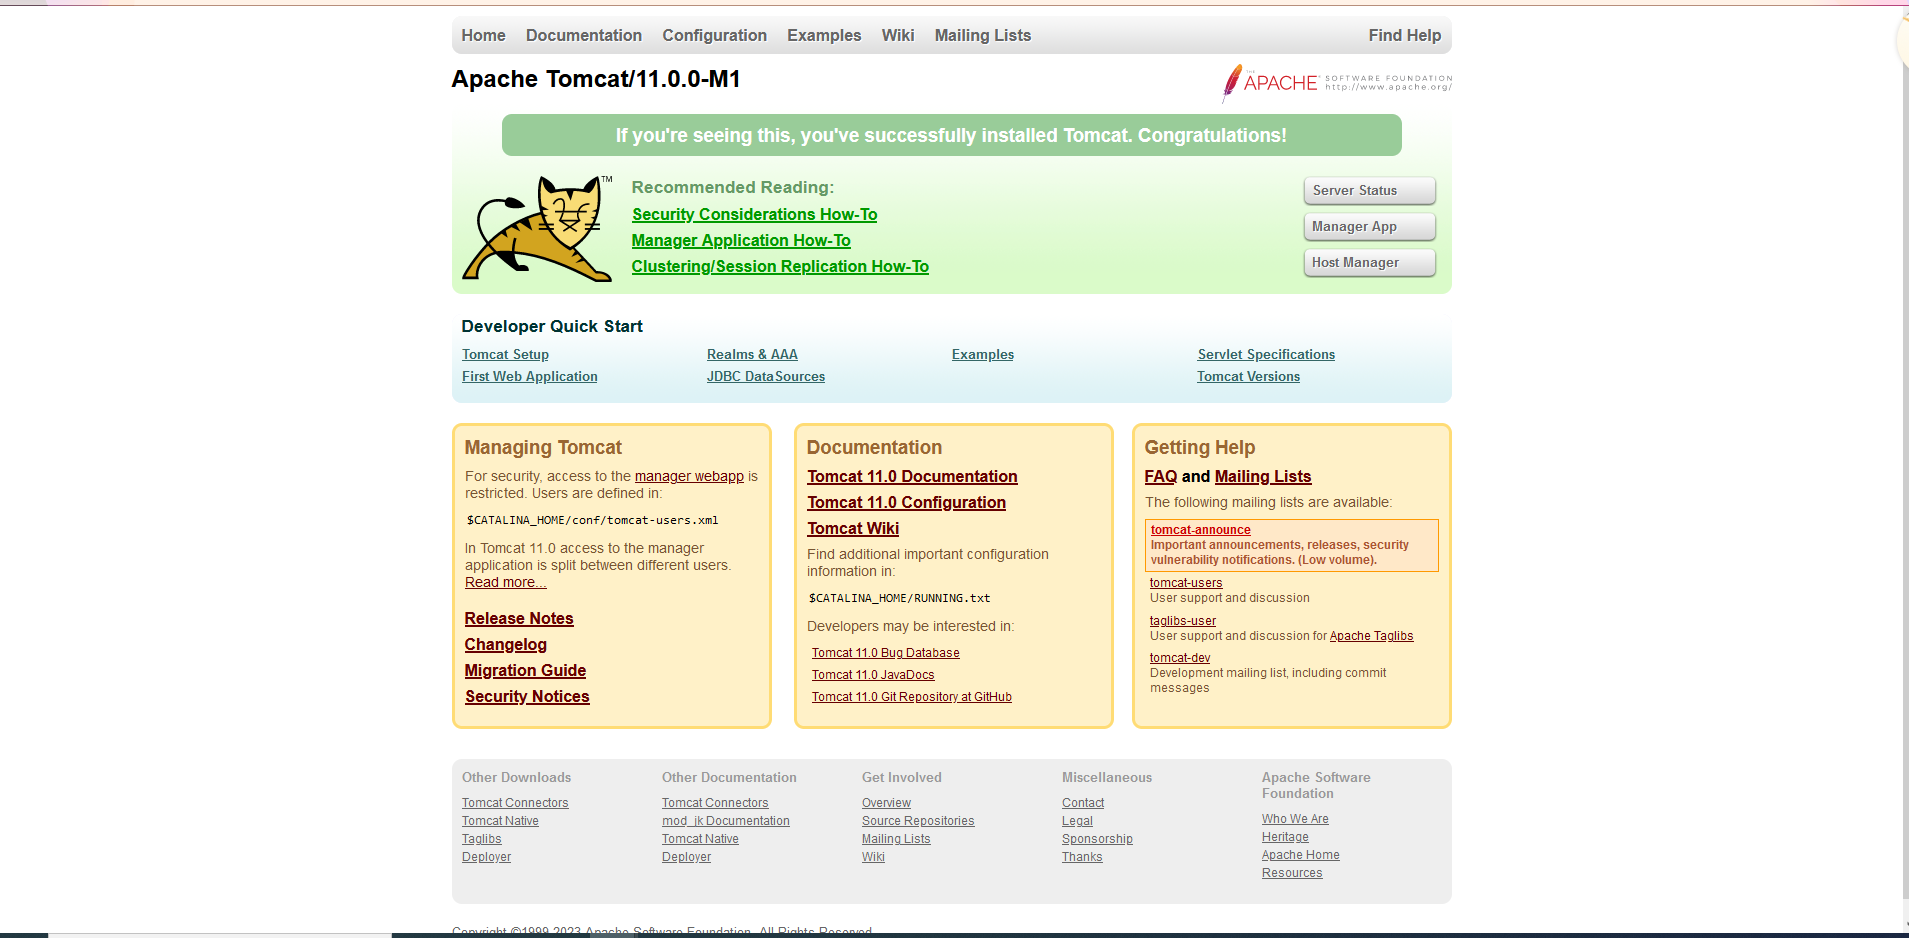The width and height of the screenshot is (1909, 938).
Task: Open the Tomcat Setup quick start link
Action: pos(505,354)
